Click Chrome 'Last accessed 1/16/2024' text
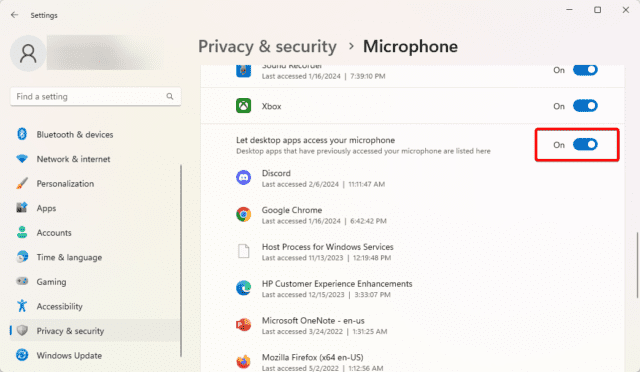This screenshot has width=640, height=372. tap(301, 221)
